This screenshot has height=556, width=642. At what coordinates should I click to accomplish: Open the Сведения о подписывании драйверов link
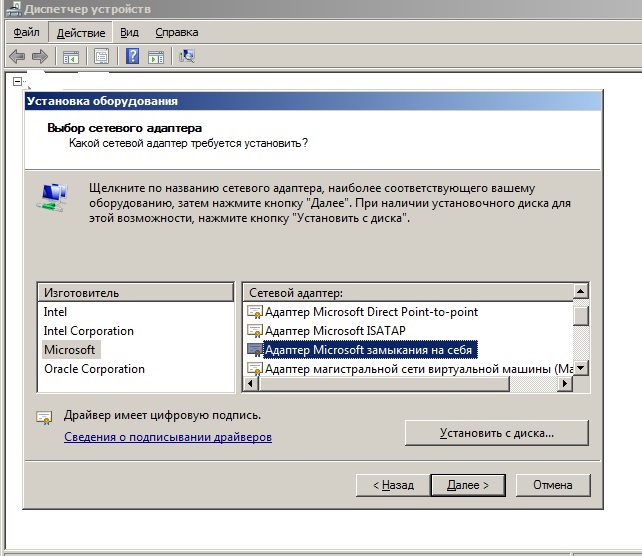click(168, 437)
